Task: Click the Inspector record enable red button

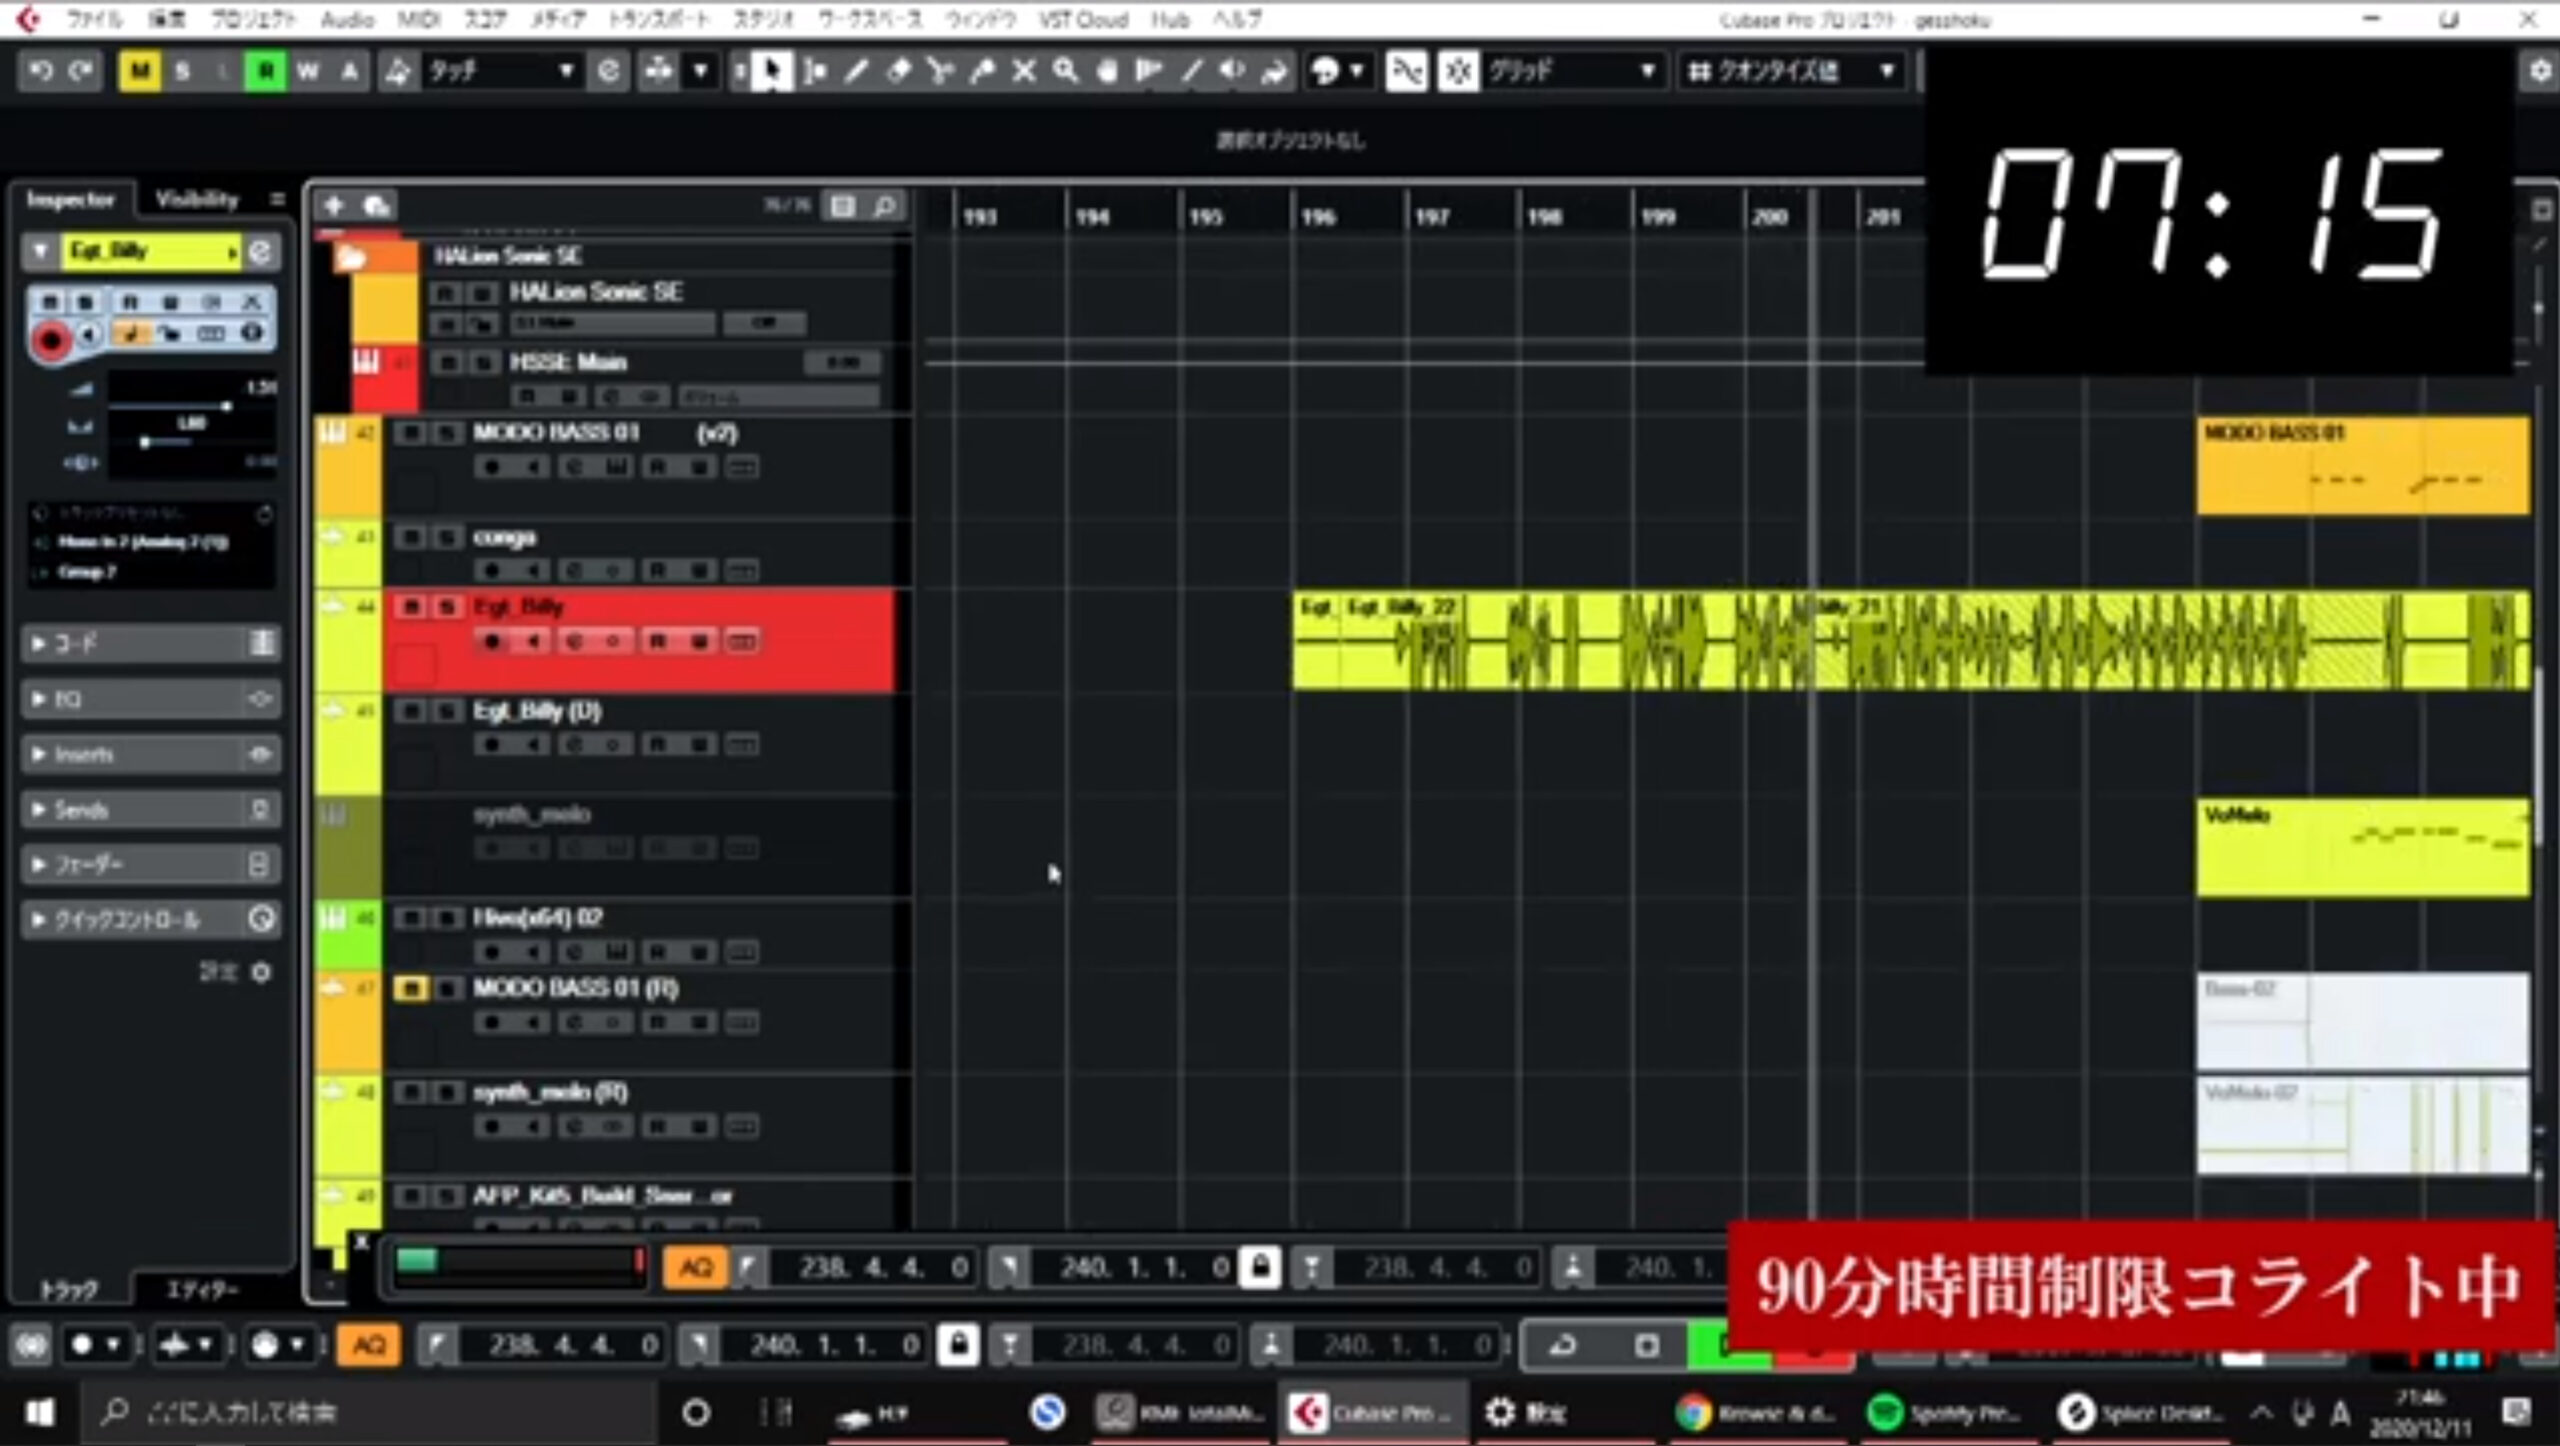Action: pos(50,341)
